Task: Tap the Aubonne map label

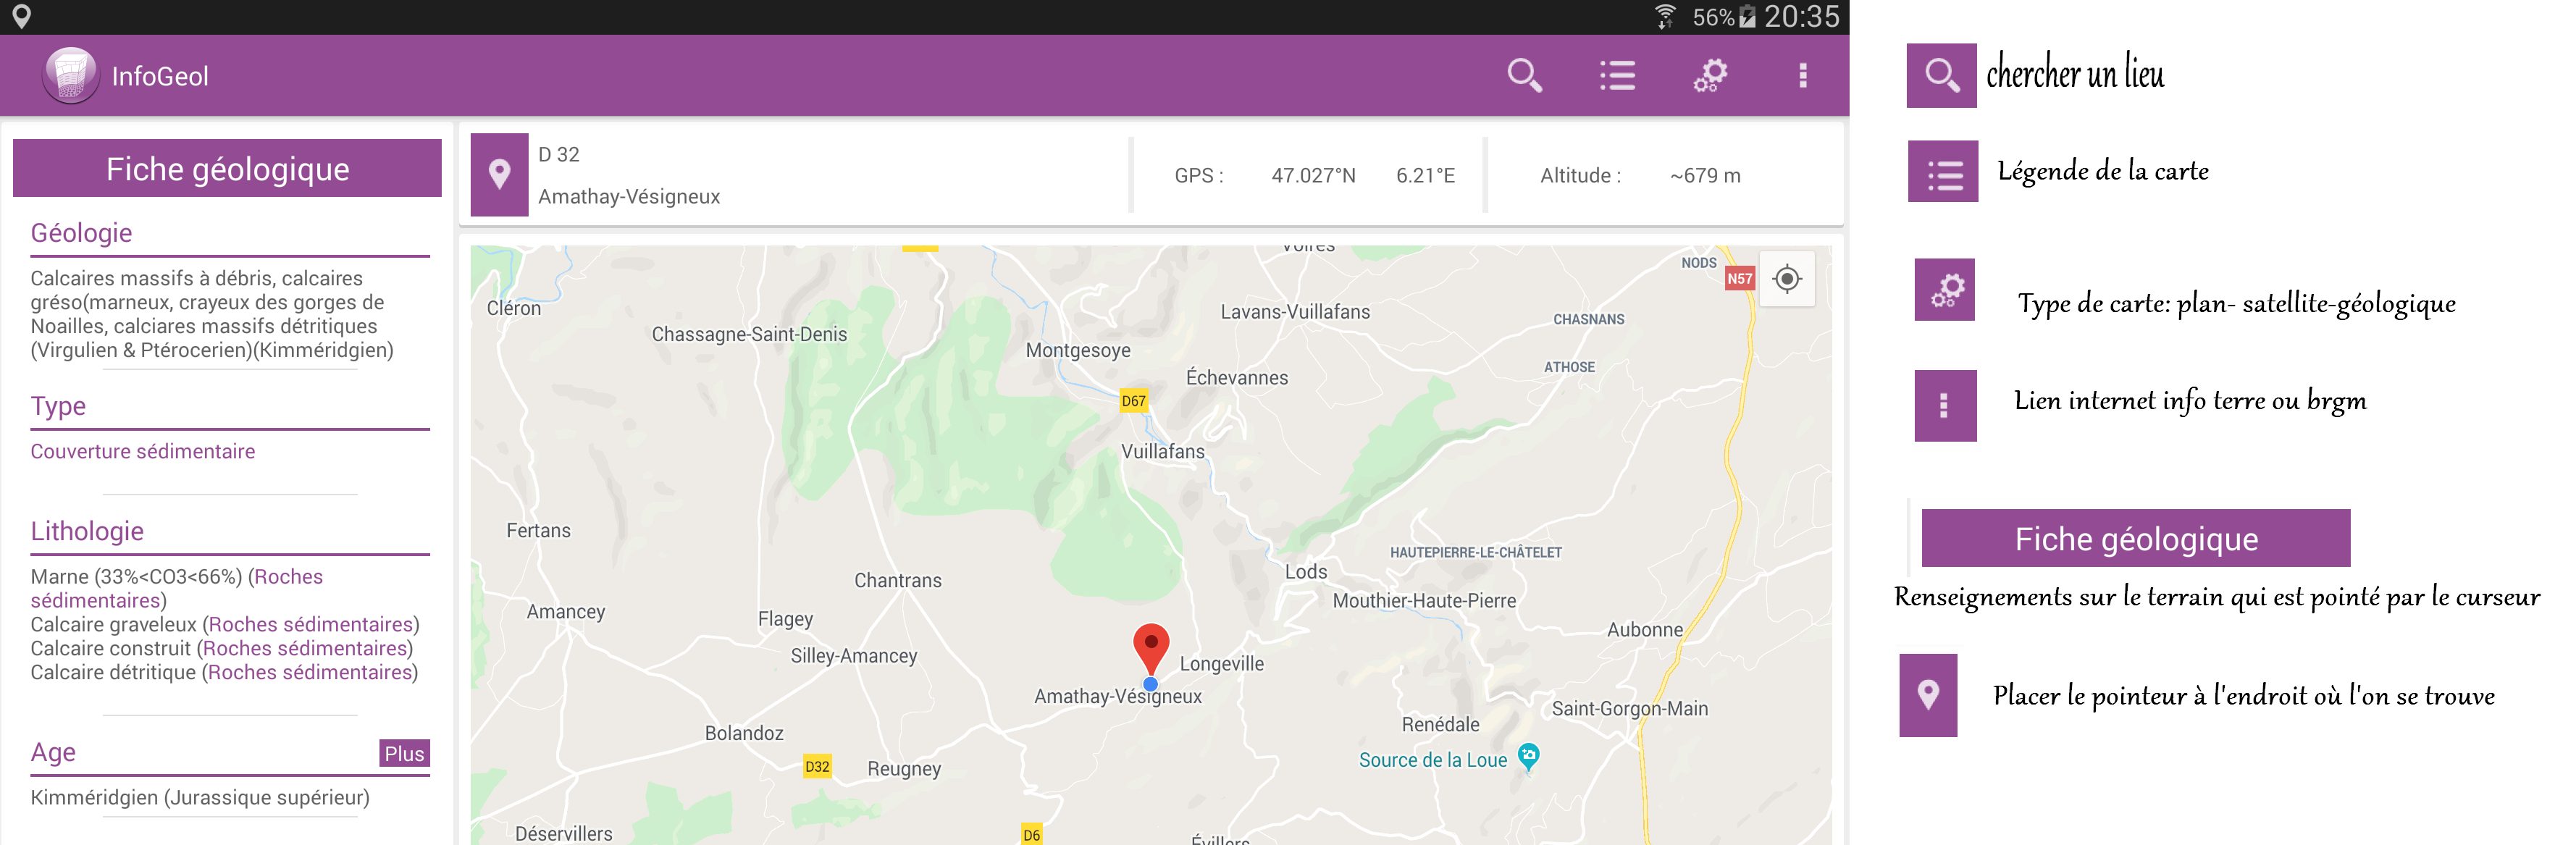Action: click(1645, 629)
